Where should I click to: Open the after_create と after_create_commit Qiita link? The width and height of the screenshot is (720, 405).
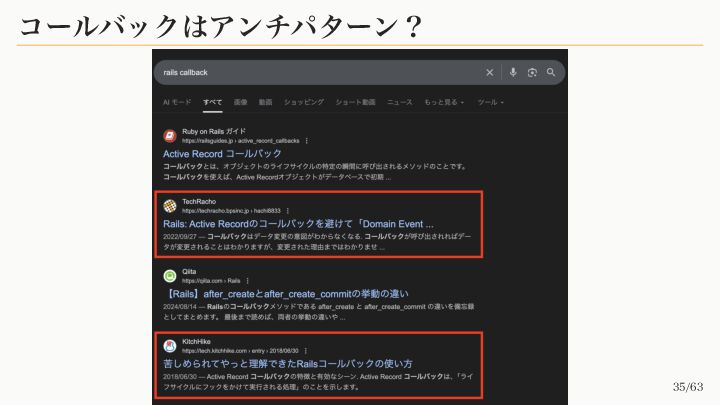[x=286, y=294]
